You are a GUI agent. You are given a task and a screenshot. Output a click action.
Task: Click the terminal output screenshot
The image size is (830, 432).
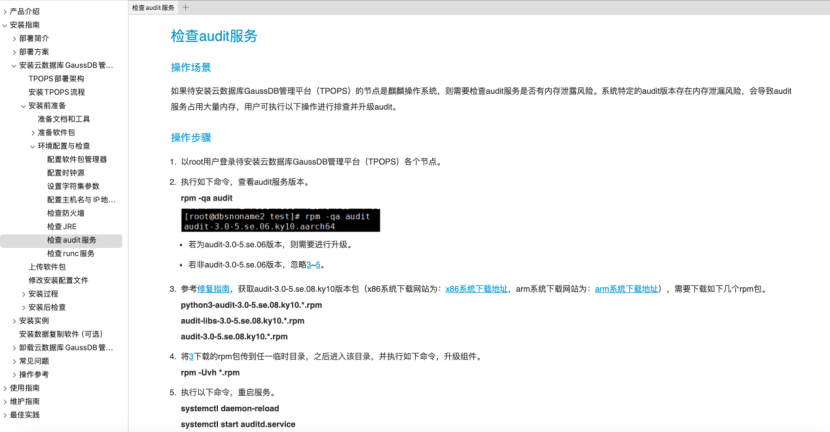click(281, 221)
